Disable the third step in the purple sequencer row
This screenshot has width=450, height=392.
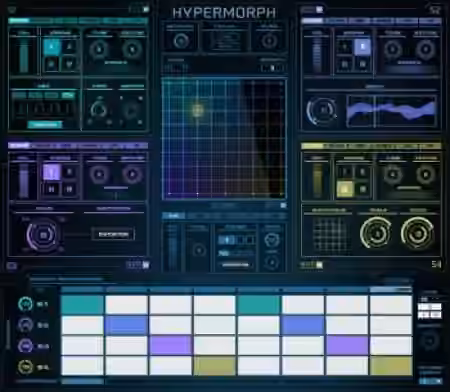pos(170,345)
